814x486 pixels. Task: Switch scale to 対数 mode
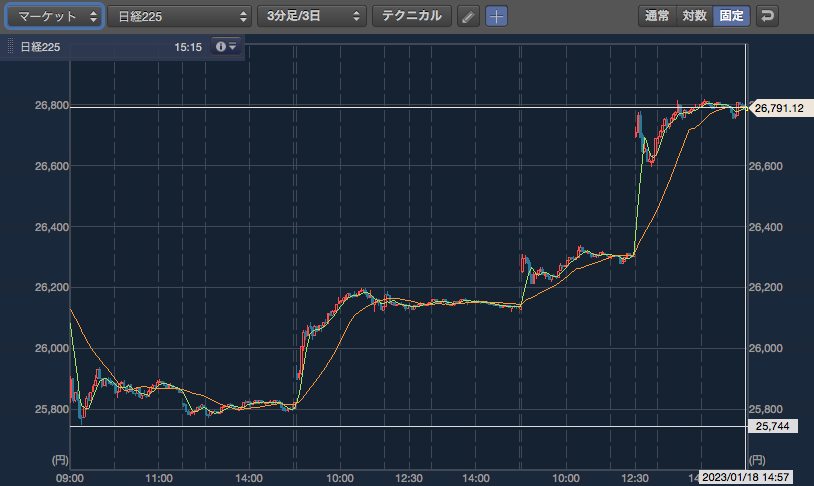point(695,16)
